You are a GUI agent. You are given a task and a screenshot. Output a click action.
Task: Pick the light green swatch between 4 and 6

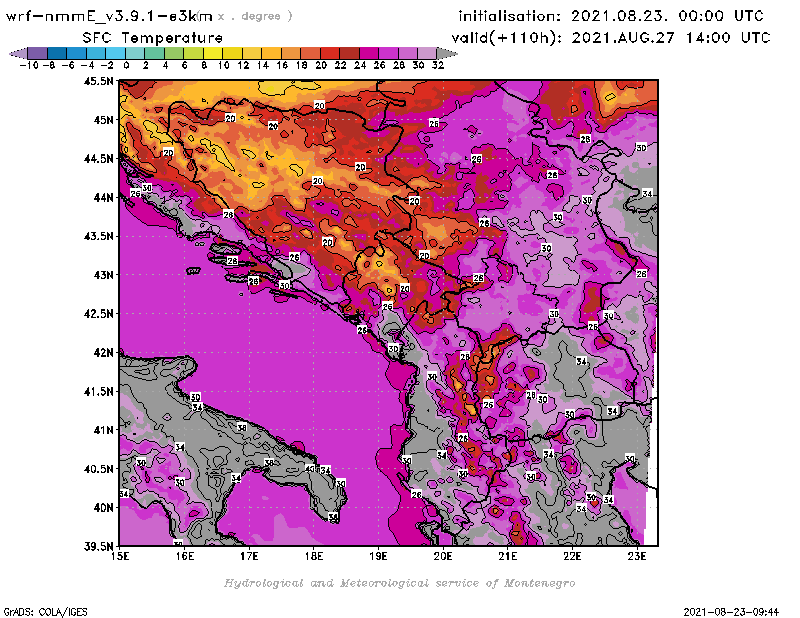coord(173,53)
